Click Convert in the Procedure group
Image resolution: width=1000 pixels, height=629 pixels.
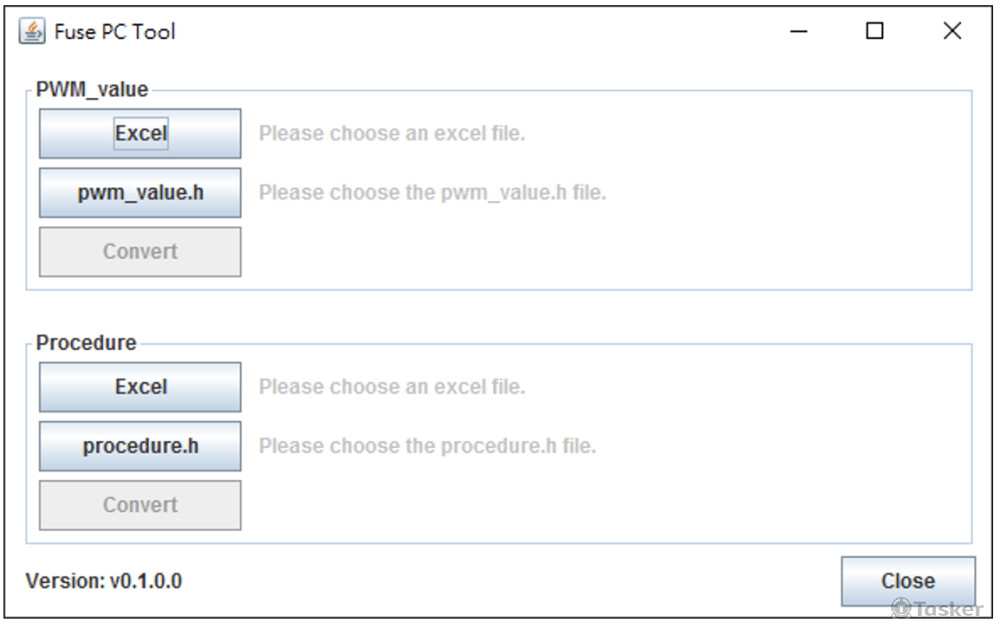[140, 505]
